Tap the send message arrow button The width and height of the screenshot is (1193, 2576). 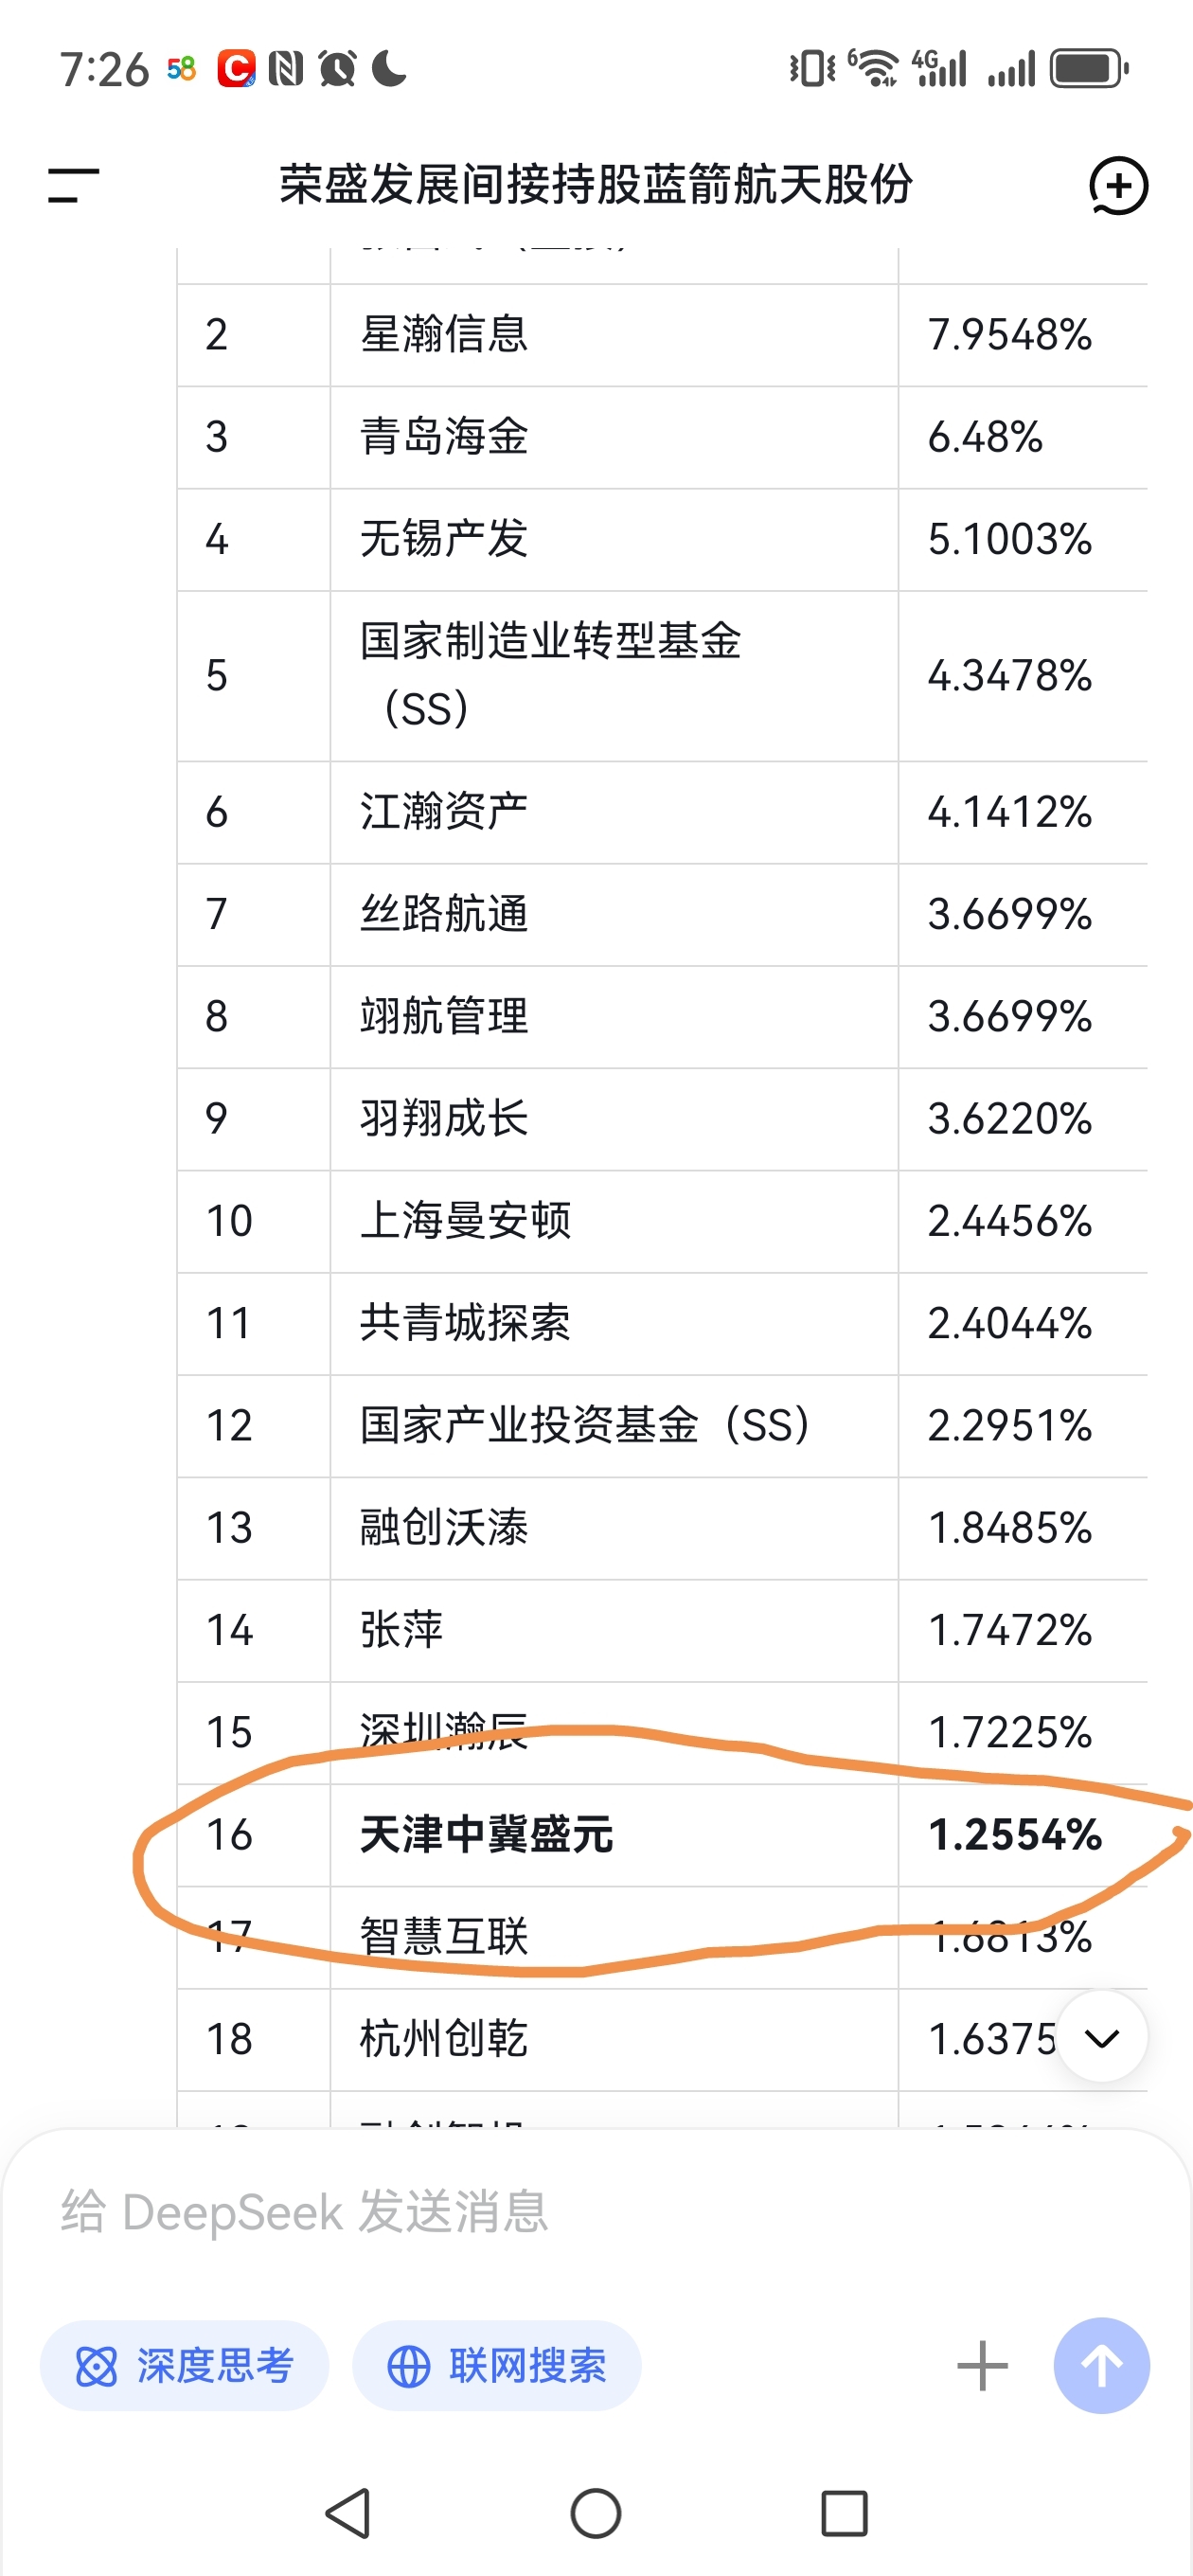click(1101, 2366)
